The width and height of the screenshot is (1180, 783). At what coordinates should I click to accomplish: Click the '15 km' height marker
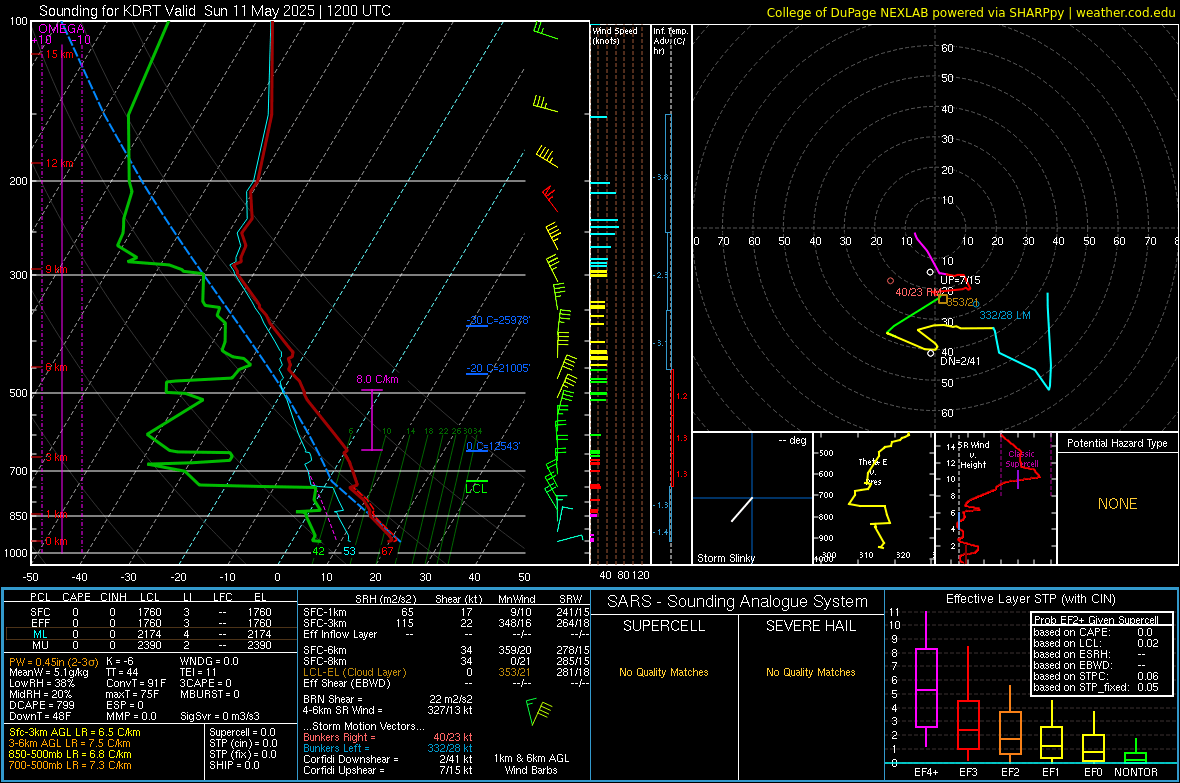tap(59, 54)
